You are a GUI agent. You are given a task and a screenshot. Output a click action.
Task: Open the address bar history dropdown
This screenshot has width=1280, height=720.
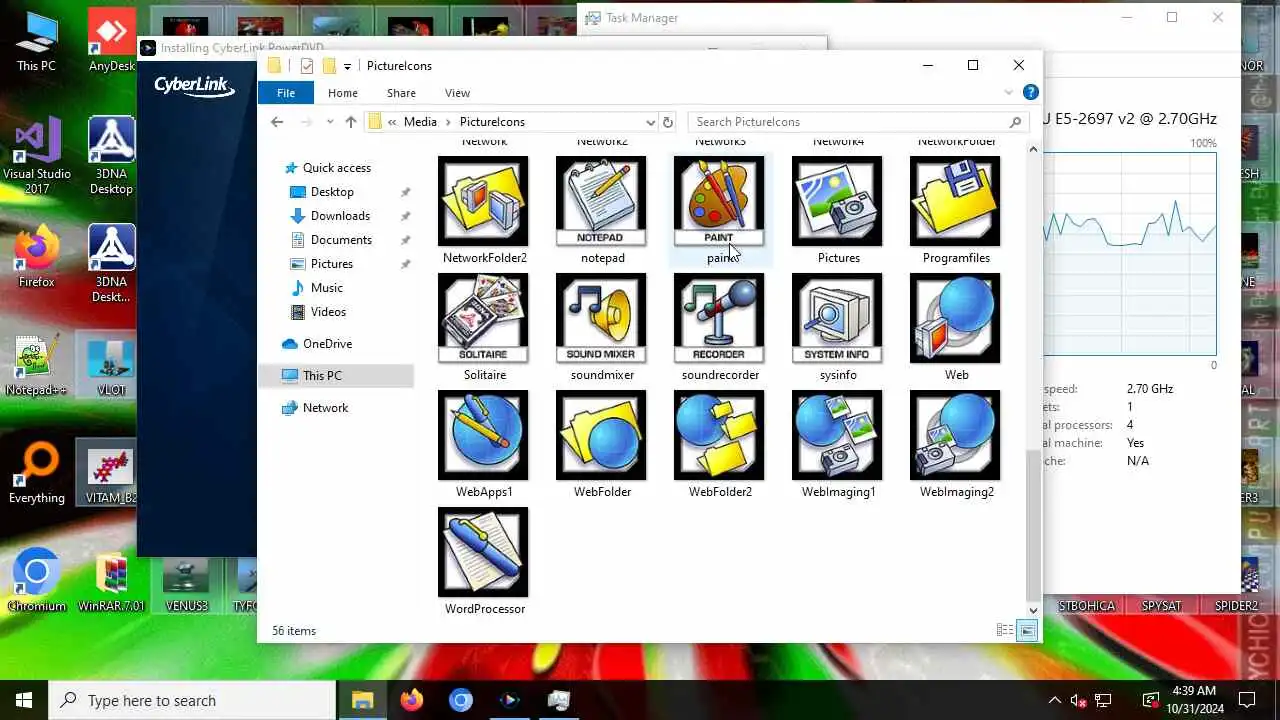(651, 122)
